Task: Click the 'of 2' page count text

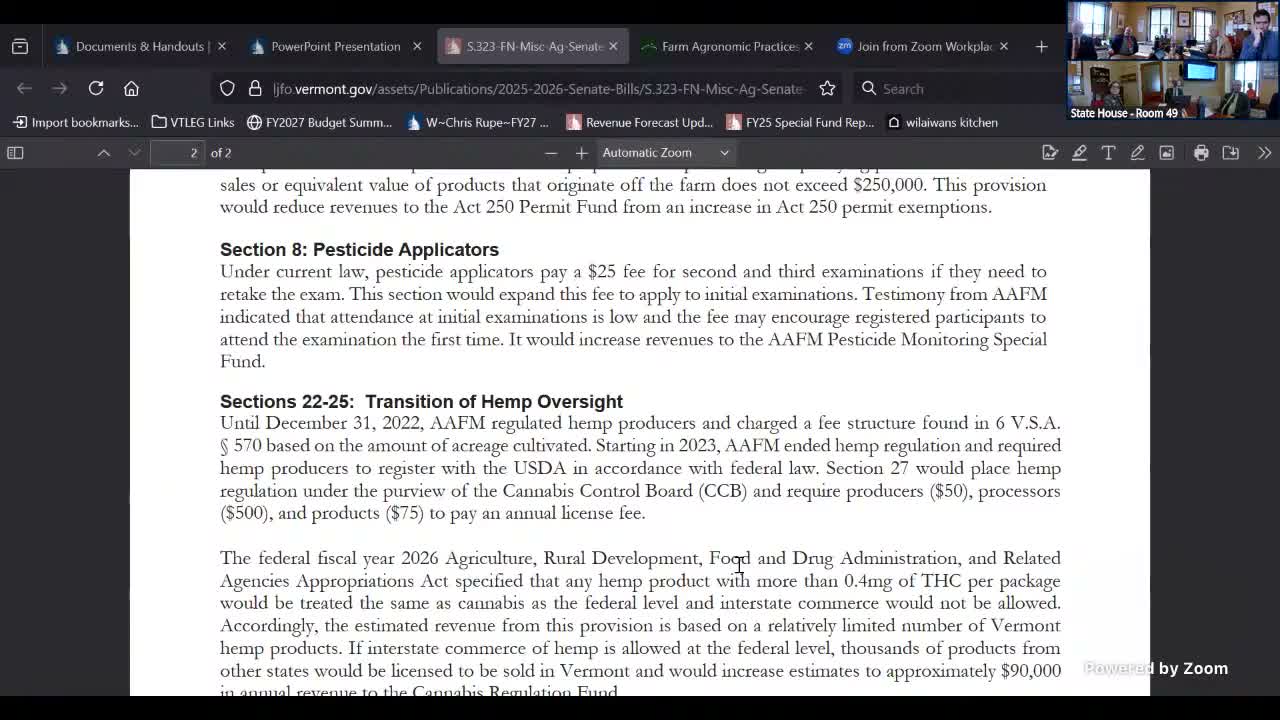Action: click(x=221, y=153)
